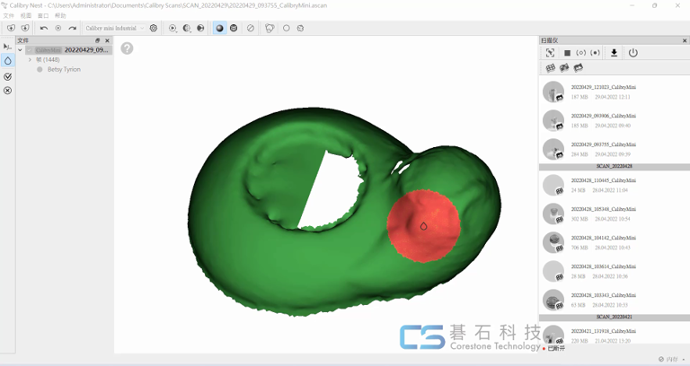Collapse the 20220429_09 project tree node

coord(20,50)
